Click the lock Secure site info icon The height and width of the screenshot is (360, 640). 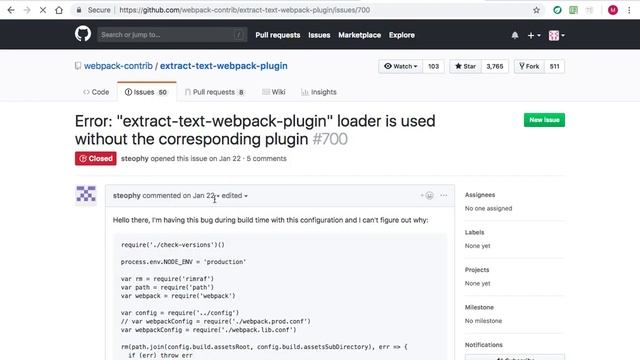point(79,10)
